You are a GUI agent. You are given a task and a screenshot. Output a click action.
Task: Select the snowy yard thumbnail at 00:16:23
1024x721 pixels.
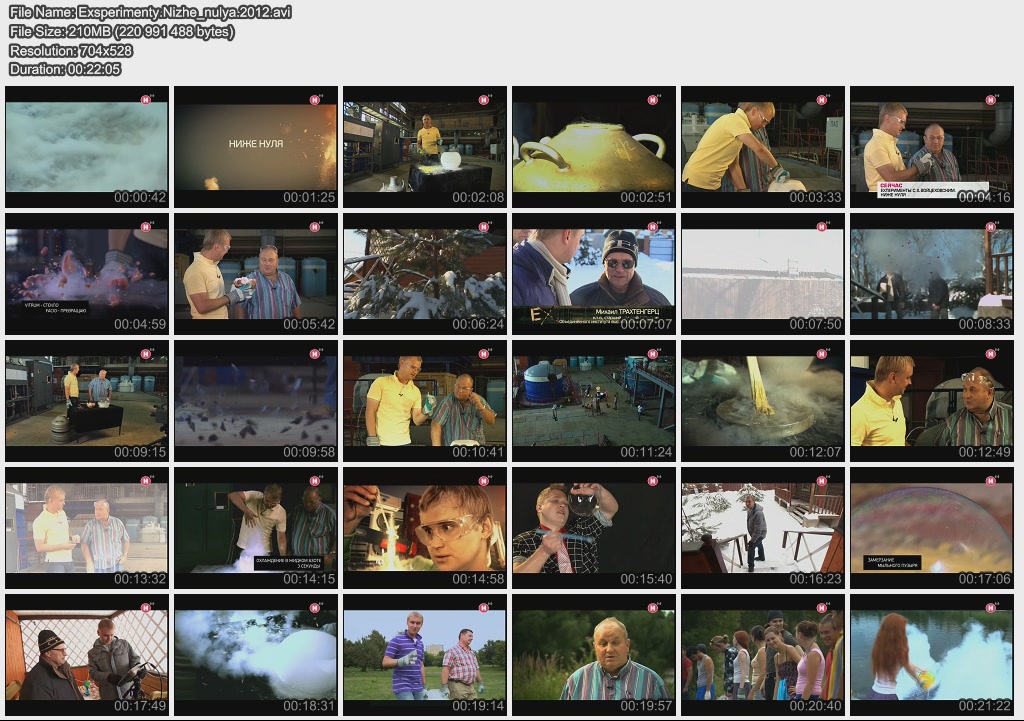tap(762, 528)
